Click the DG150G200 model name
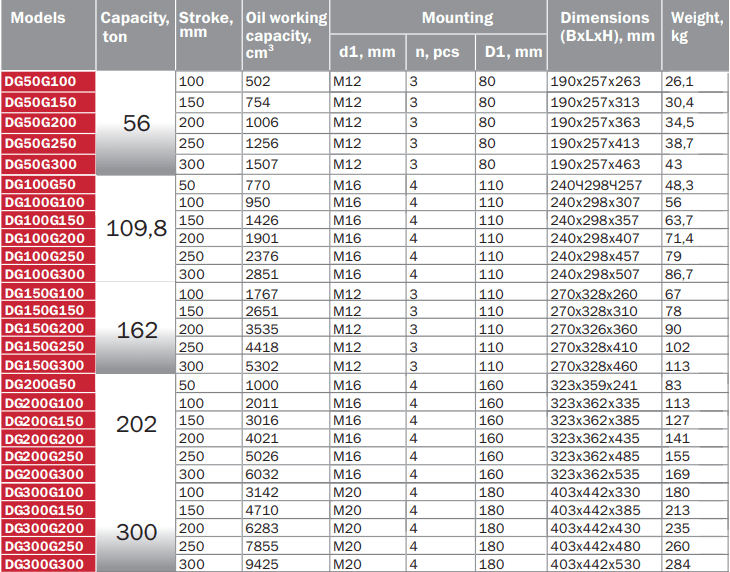Image resolution: width=730 pixels, height=572 pixels. [x=48, y=328]
